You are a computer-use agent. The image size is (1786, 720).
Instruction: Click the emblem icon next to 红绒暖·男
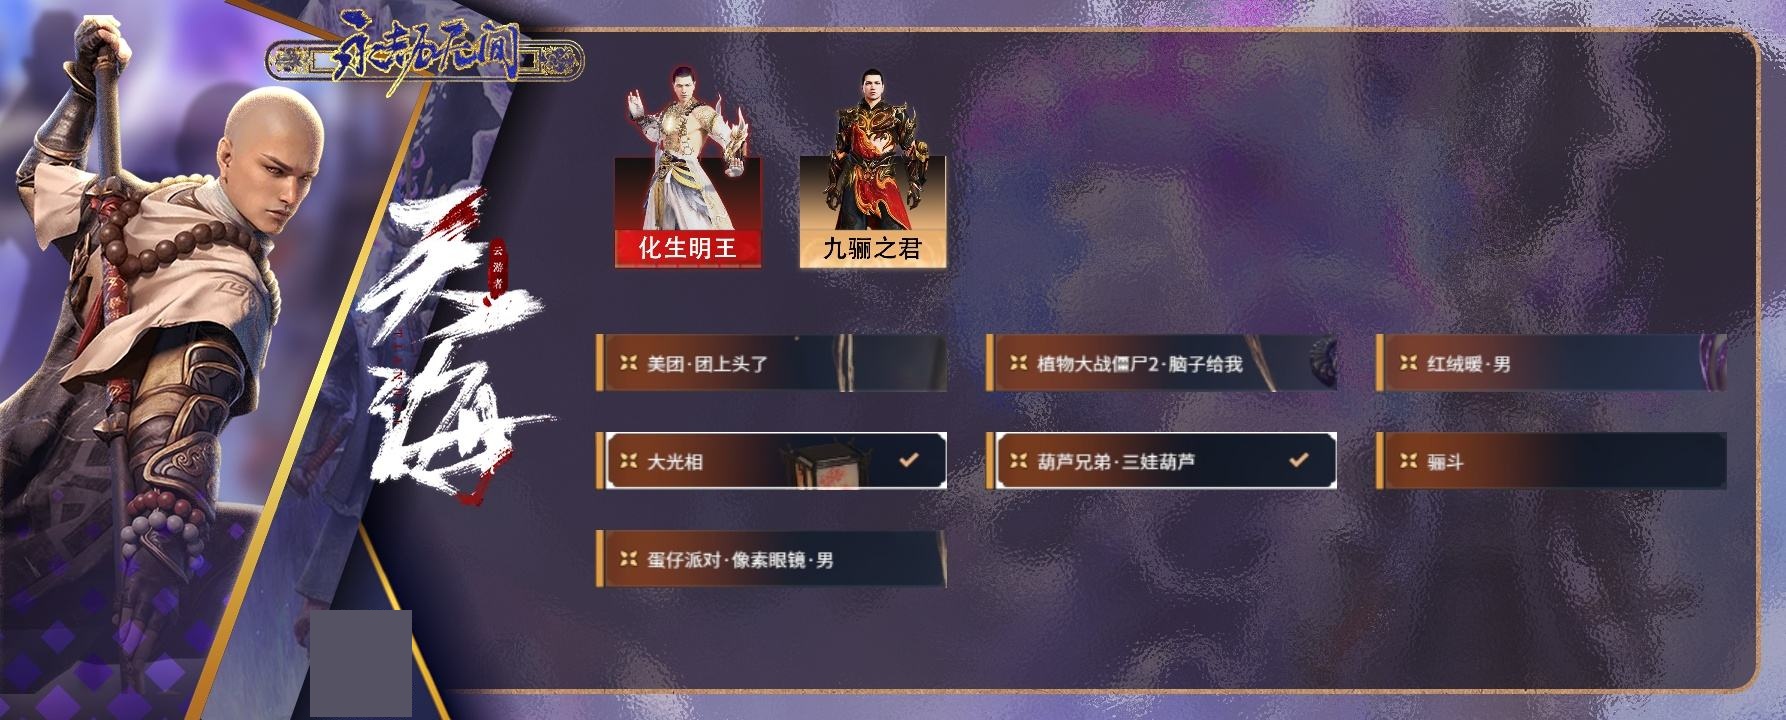tap(1408, 364)
